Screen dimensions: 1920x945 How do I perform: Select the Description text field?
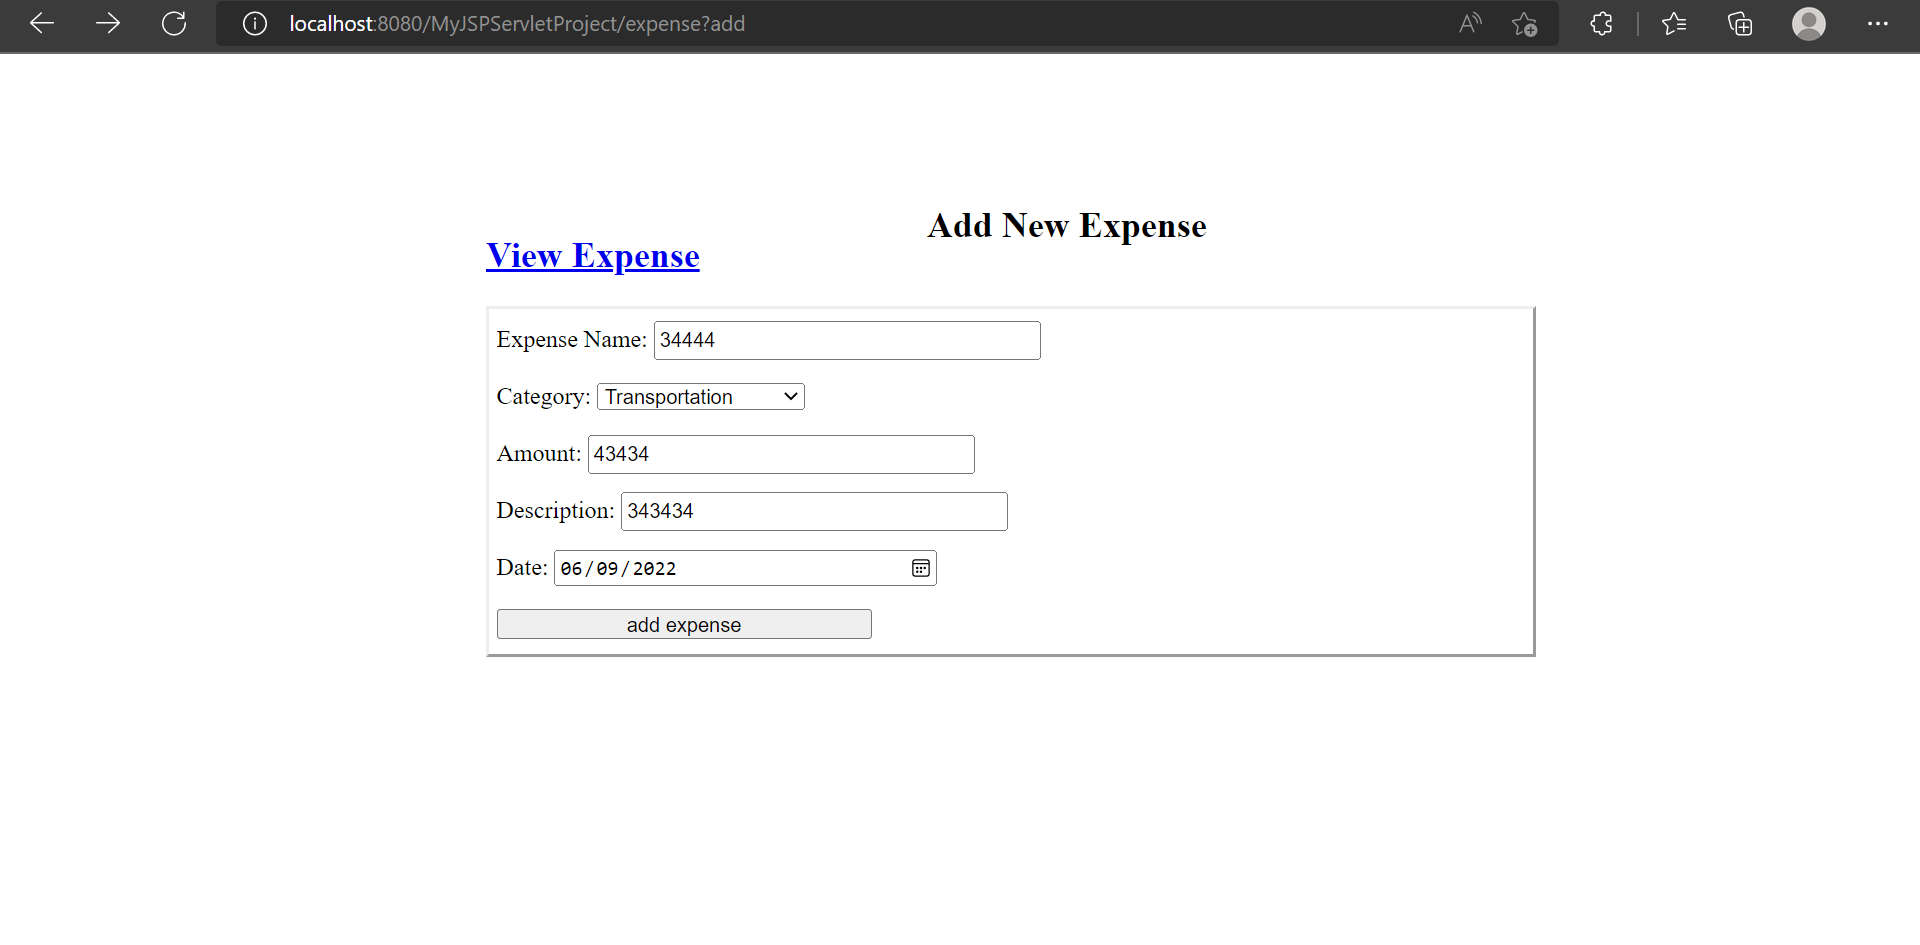pos(814,511)
